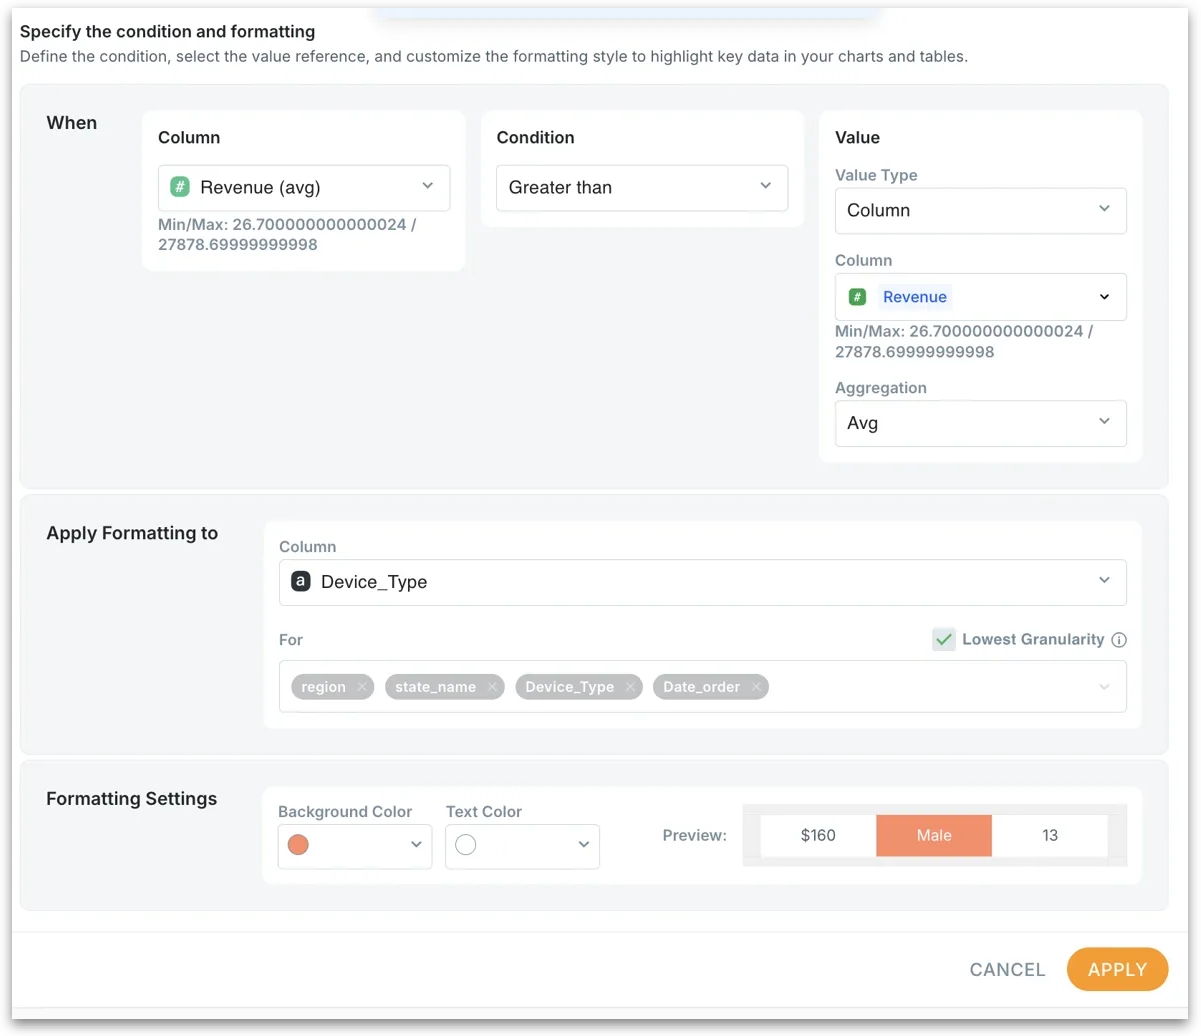Expand the Aggregation dropdown set to Avg
Screen dimensions: 1201x1036
coord(980,423)
